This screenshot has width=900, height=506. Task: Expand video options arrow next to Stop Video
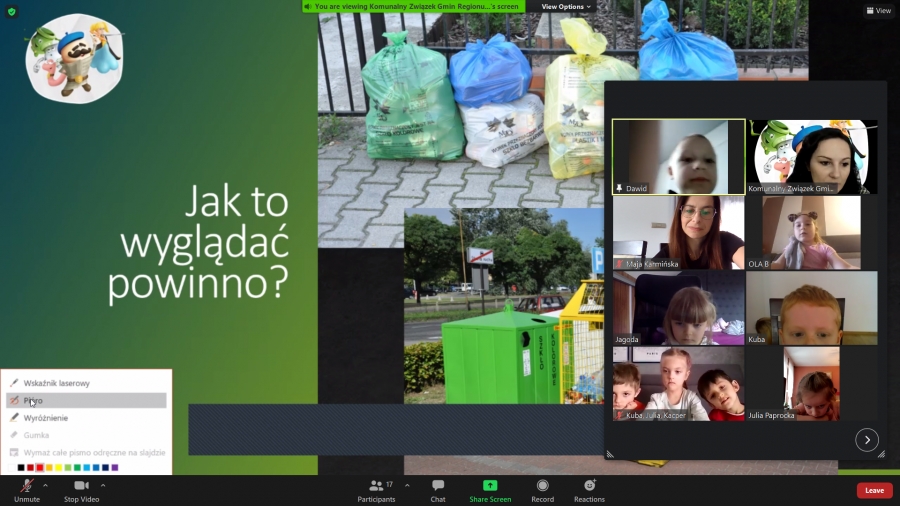(103, 485)
